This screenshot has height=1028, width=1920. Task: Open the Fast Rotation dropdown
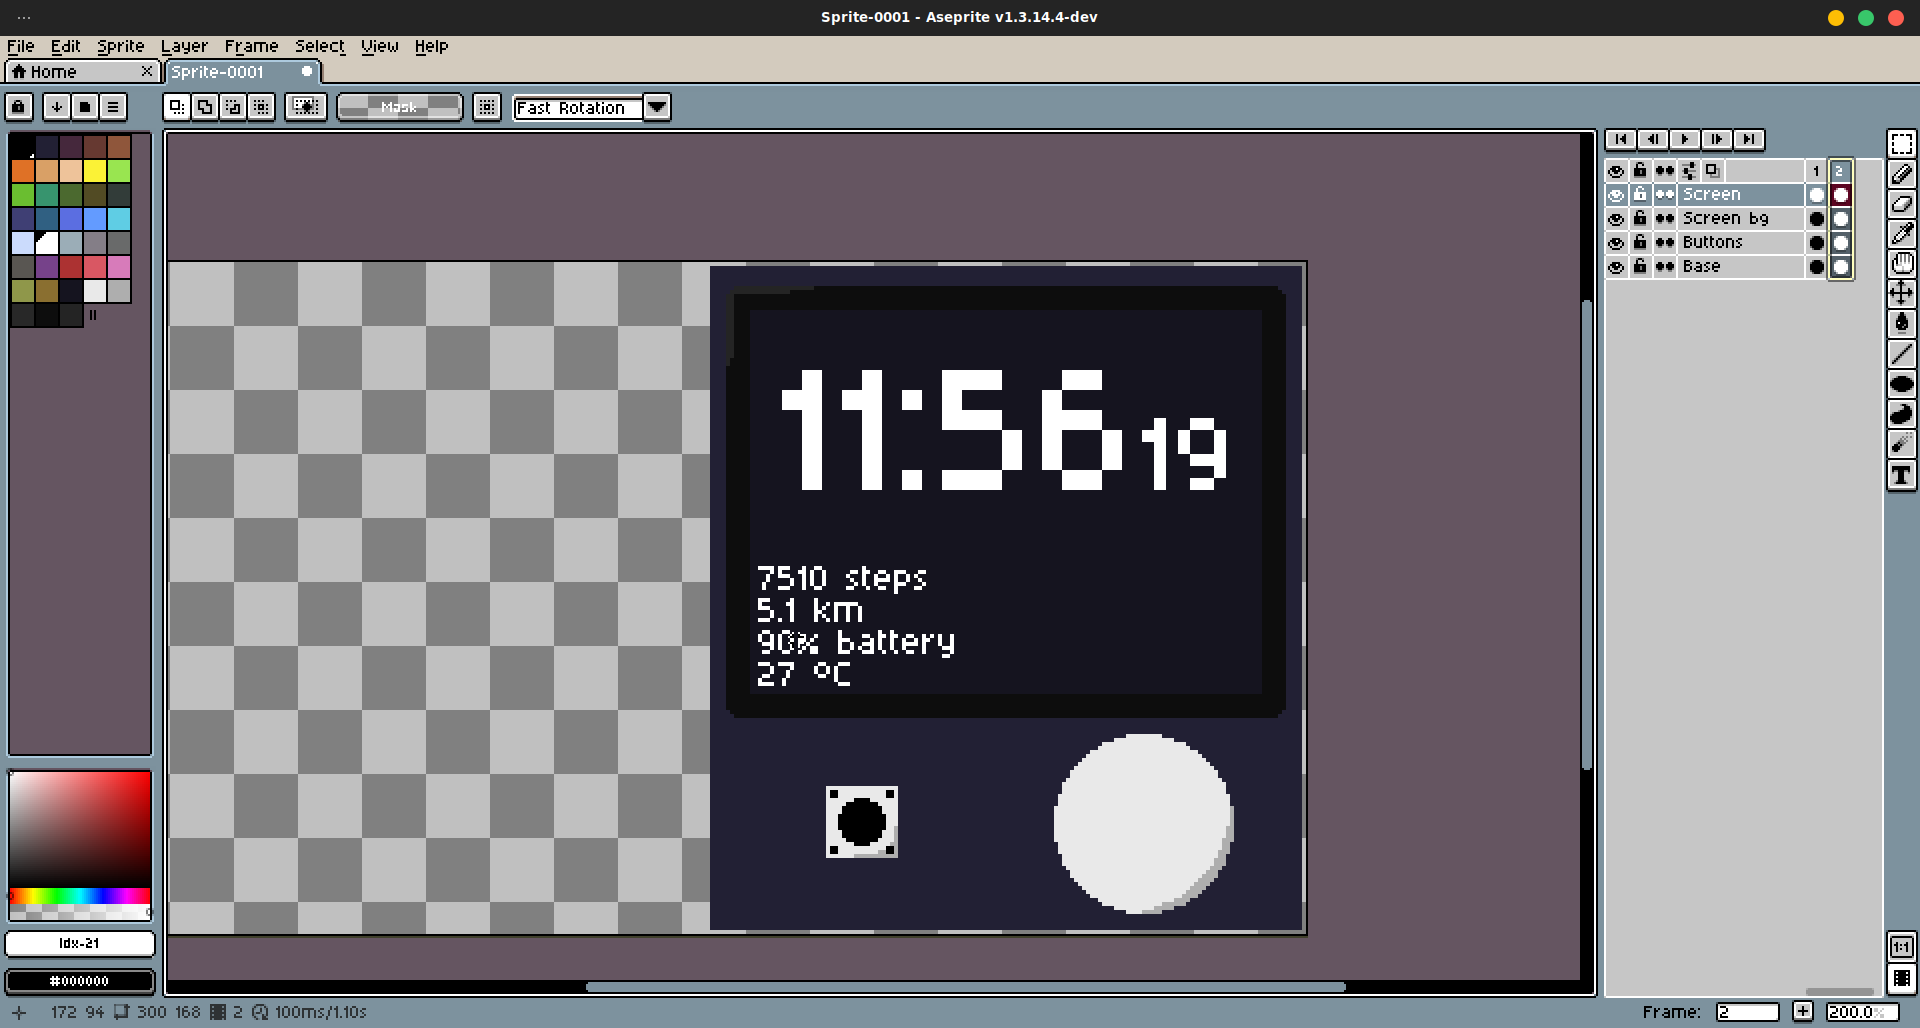click(x=657, y=108)
